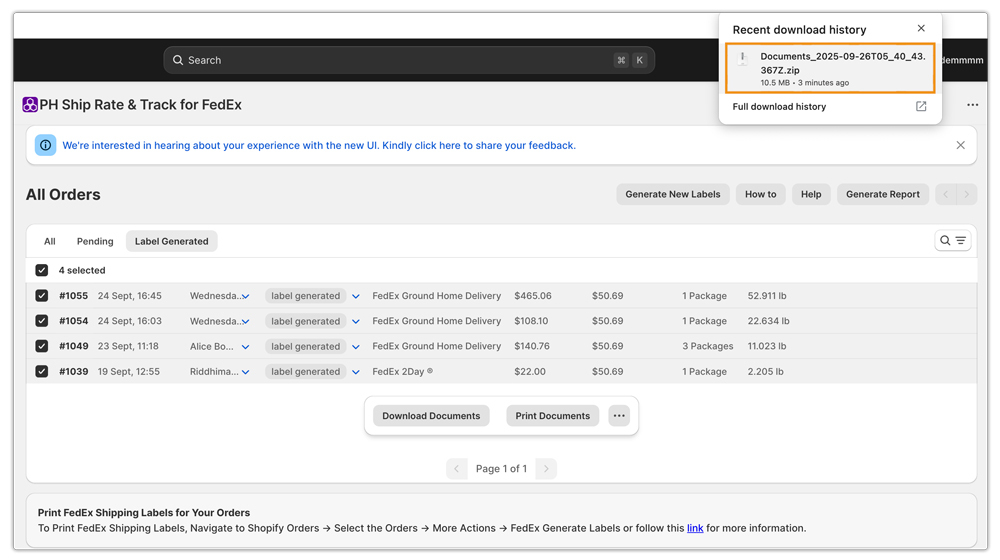Click the '3 Packages' cell for order #1049

(707, 346)
